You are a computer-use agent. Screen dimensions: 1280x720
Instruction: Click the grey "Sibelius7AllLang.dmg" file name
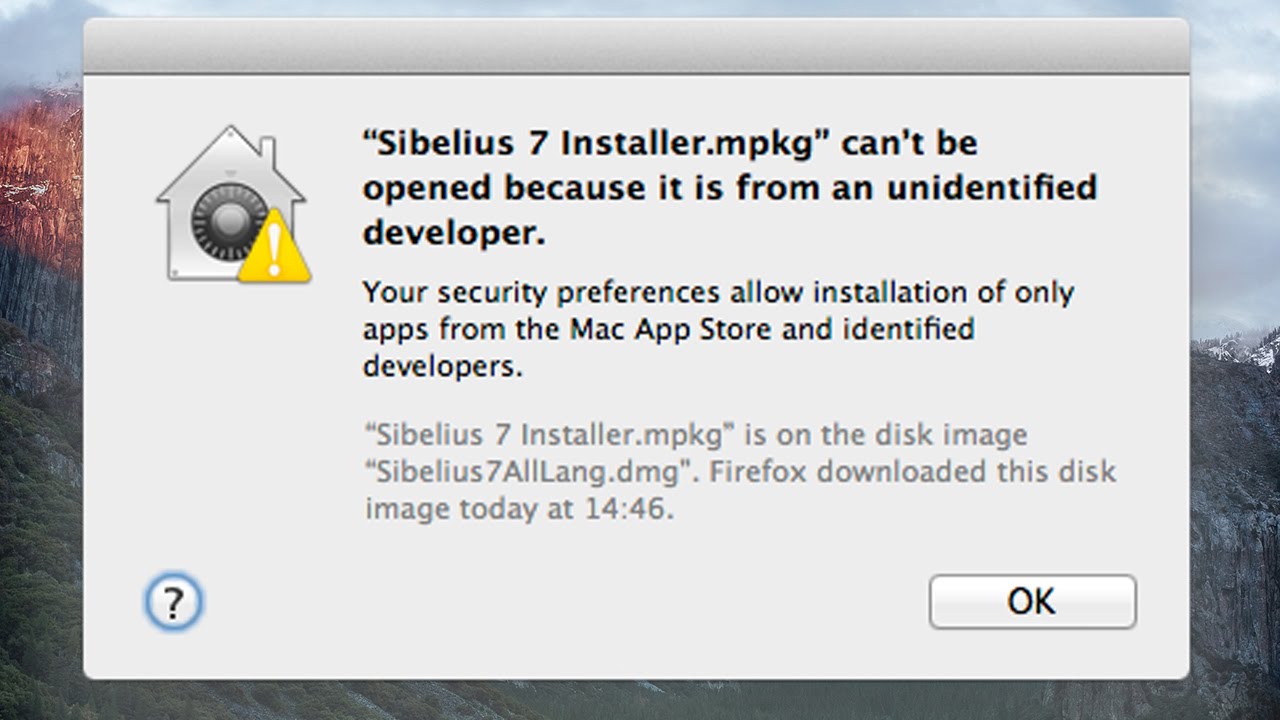pyautogui.click(x=530, y=472)
